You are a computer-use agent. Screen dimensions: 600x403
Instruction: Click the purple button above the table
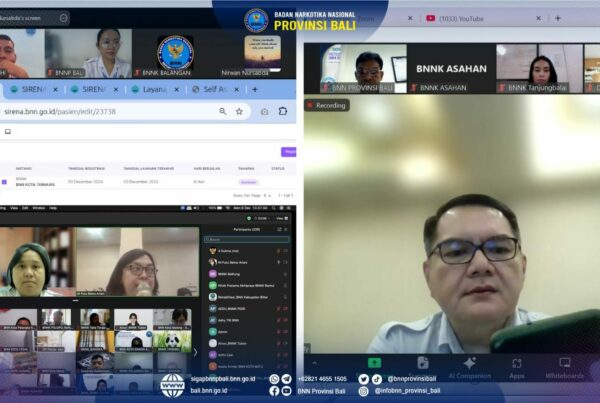click(289, 152)
